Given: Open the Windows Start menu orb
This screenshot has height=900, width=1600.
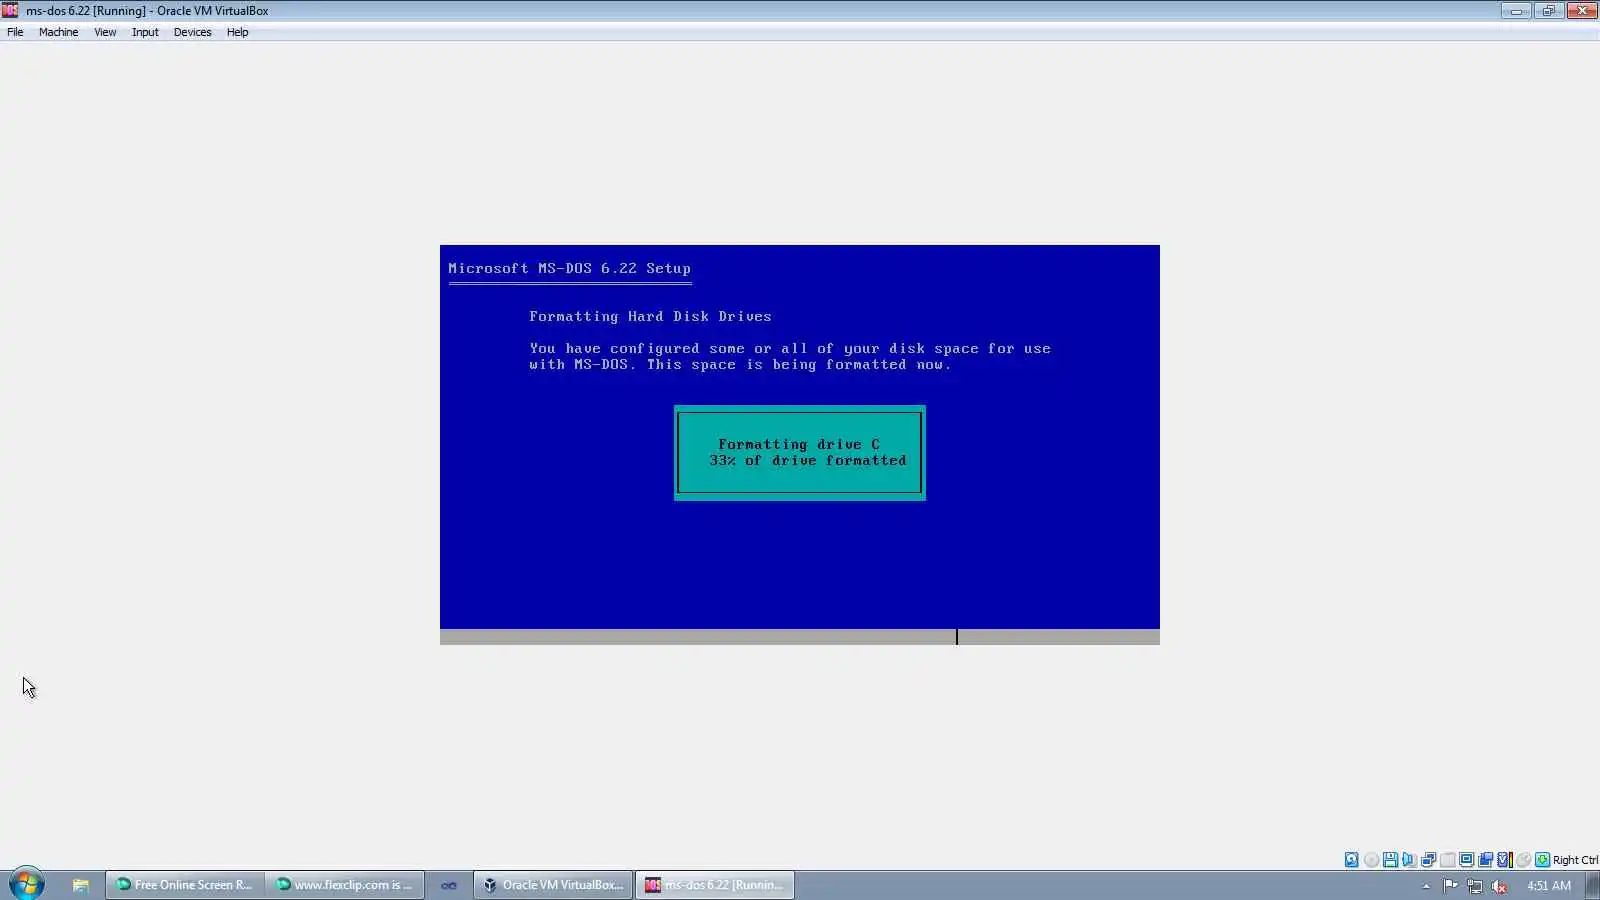Looking at the screenshot, I should coord(27,885).
